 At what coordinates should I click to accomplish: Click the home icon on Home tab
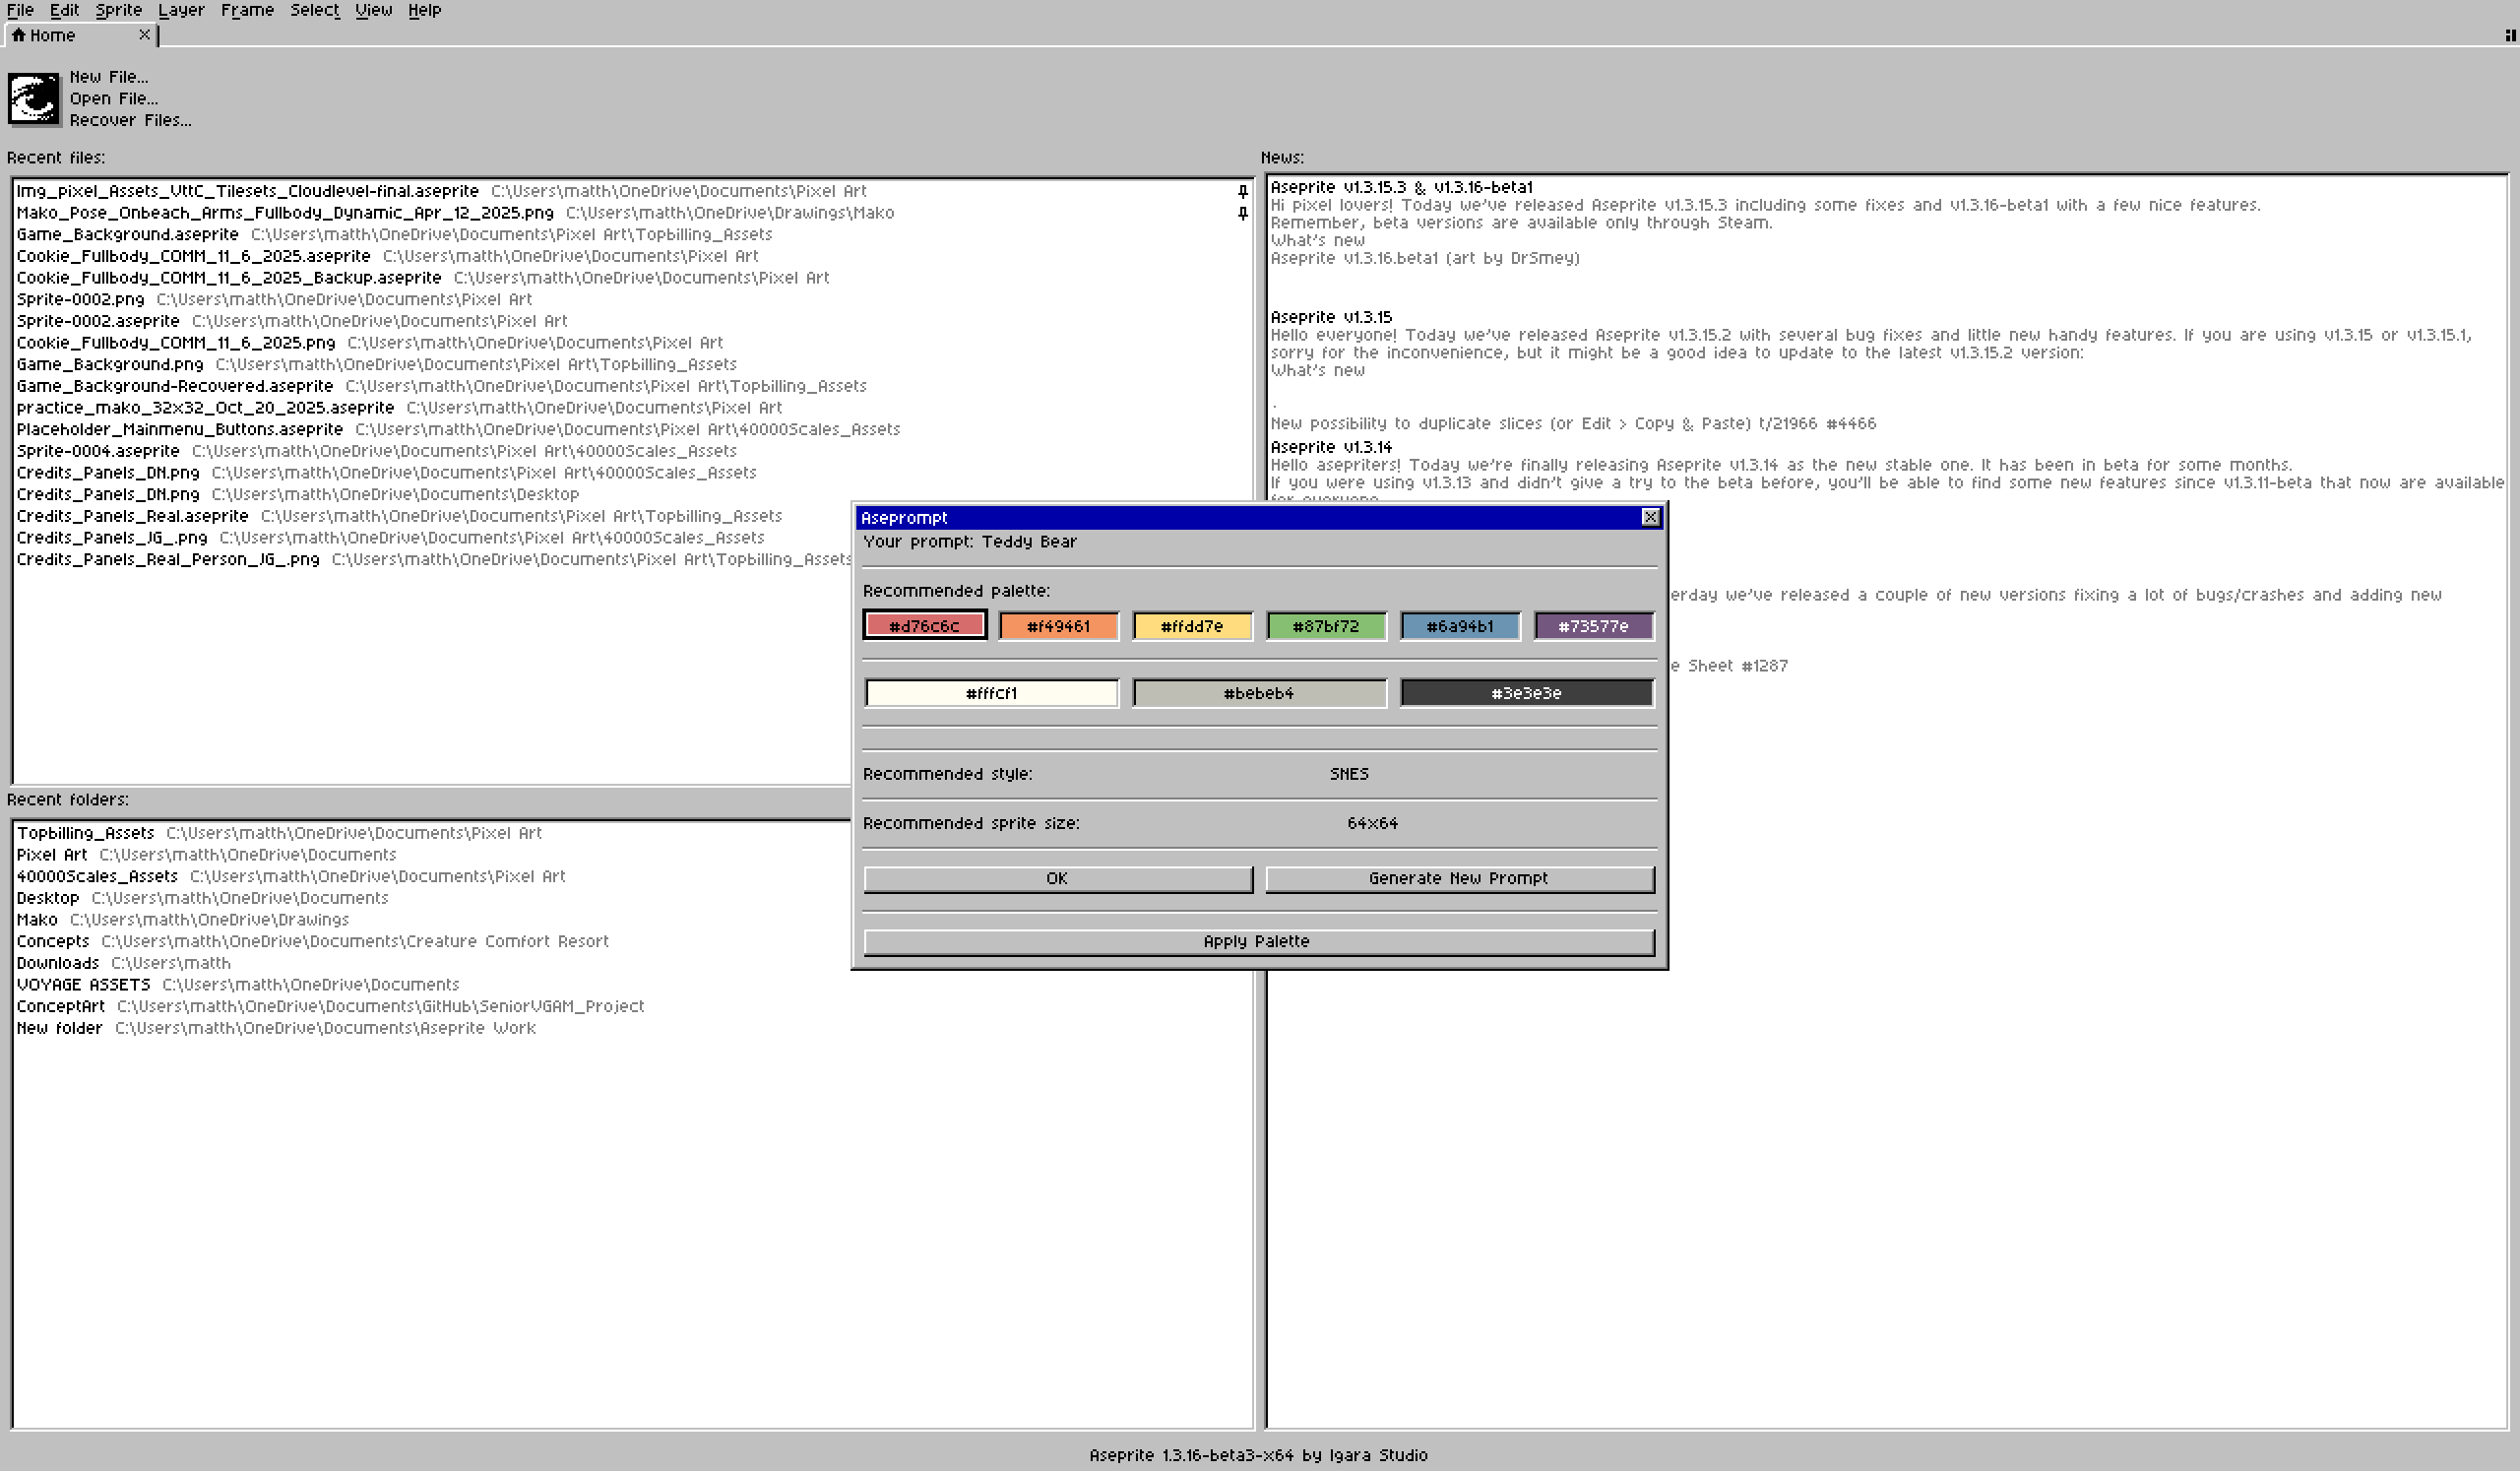click(18, 35)
